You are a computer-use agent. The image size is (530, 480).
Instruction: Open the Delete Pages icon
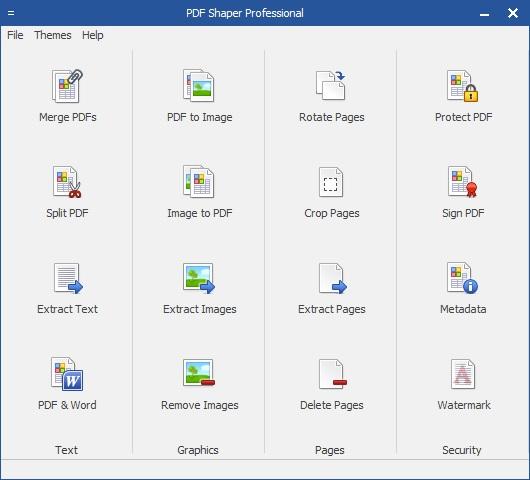(333, 374)
